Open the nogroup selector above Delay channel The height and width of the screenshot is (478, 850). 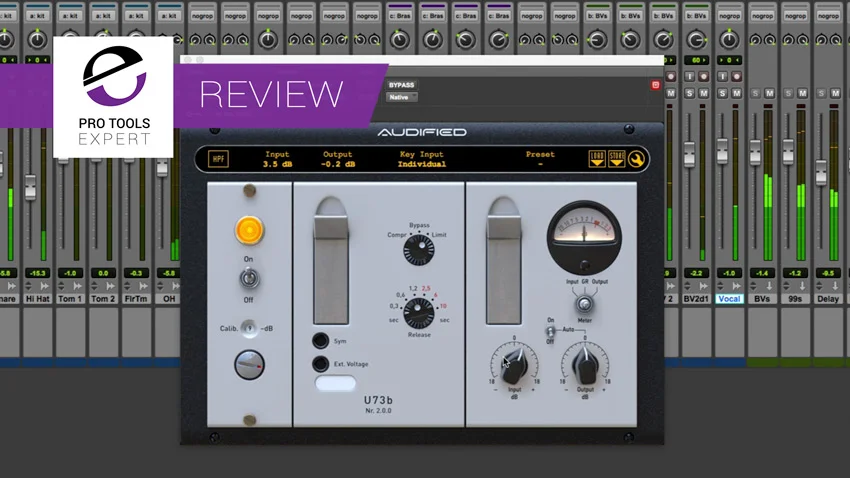pos(828,16)
